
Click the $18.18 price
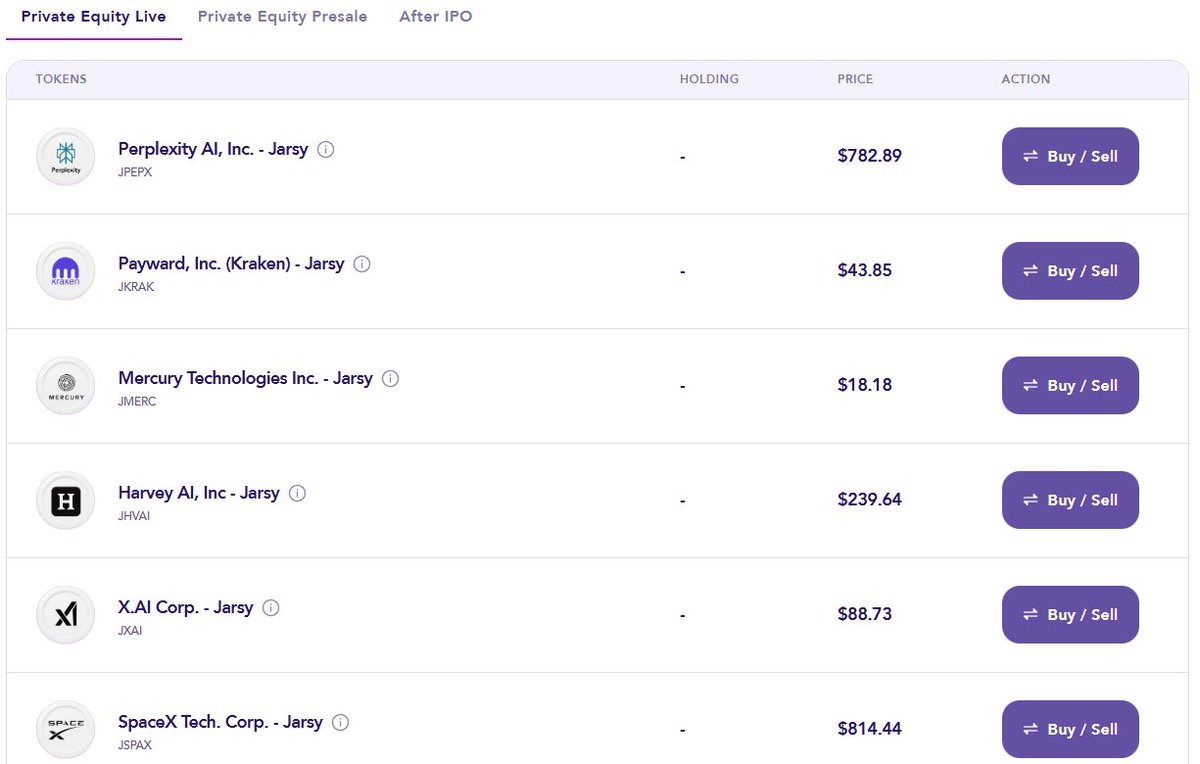(865, 385)
